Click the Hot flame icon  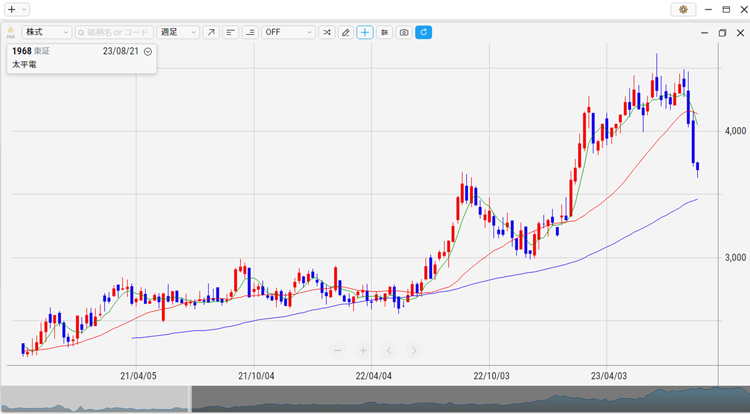[x=11, y=32]
